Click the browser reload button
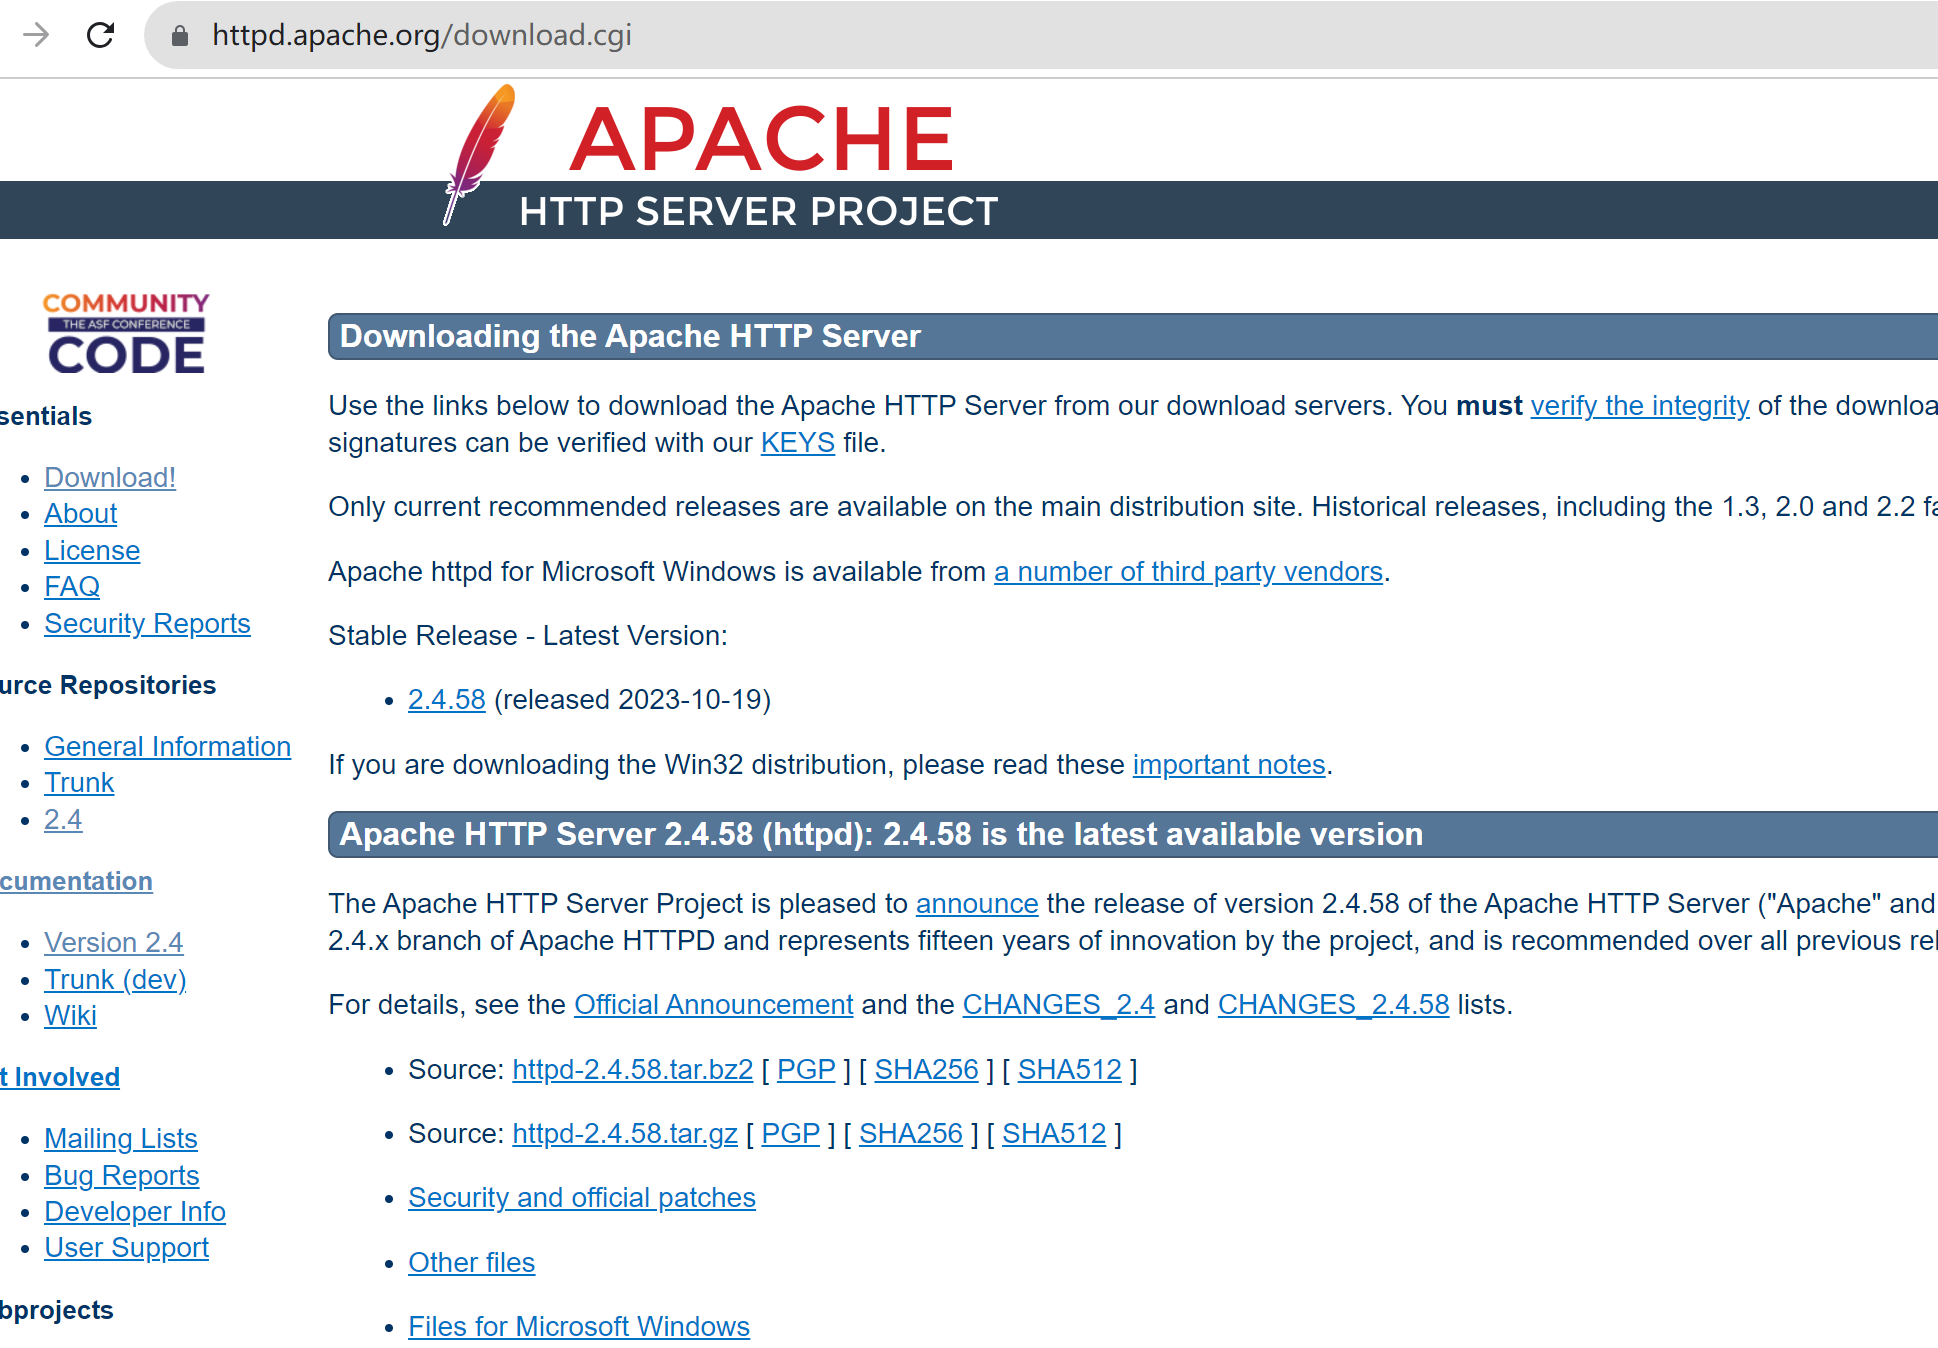 [100, 35]
